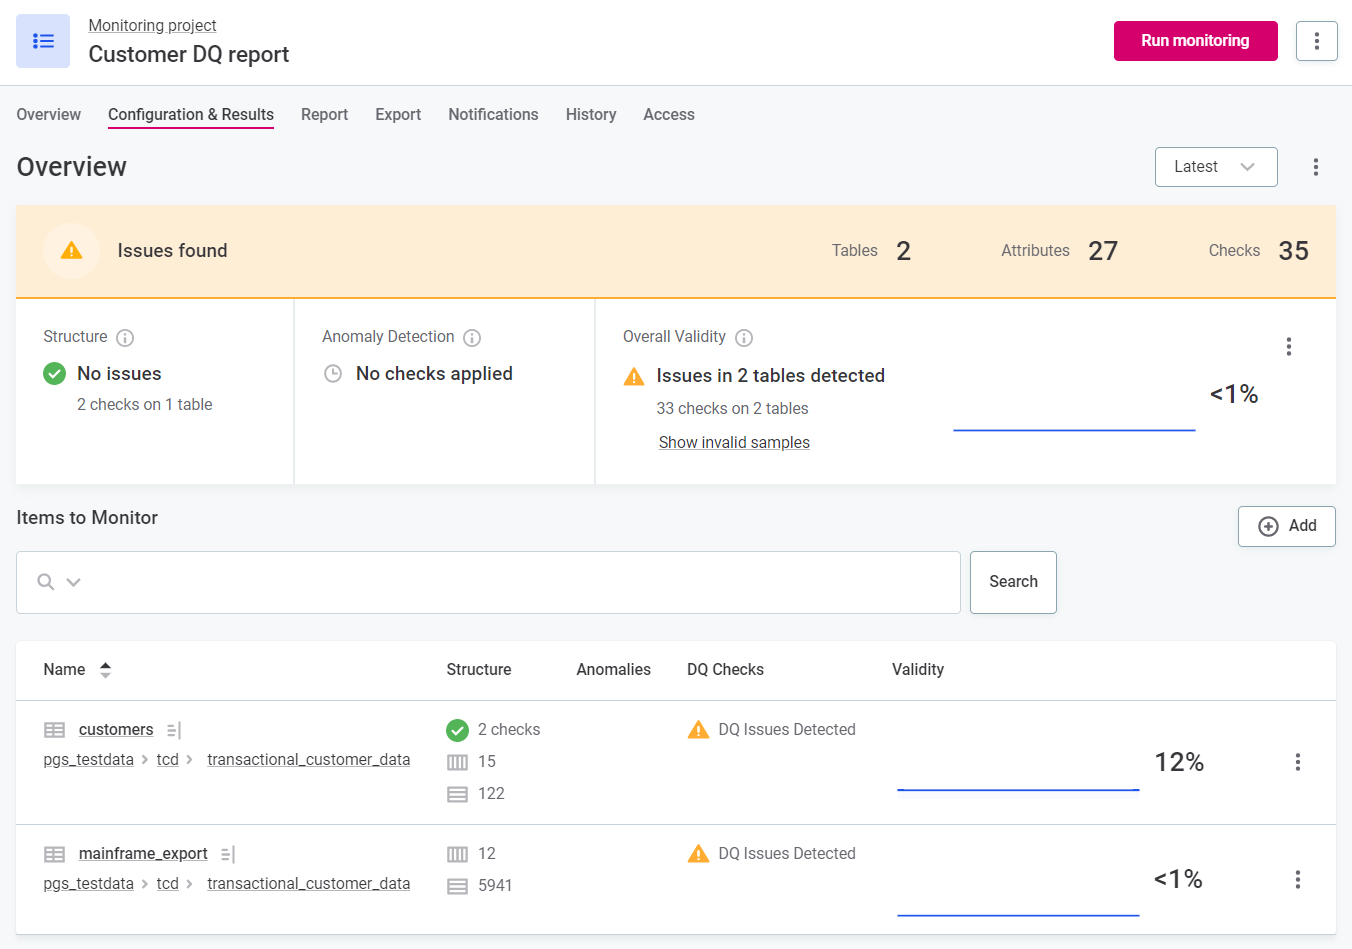Click the info icon next to Structure
The height and width of the screenshot is (949, 1352).
click(125, 338)
